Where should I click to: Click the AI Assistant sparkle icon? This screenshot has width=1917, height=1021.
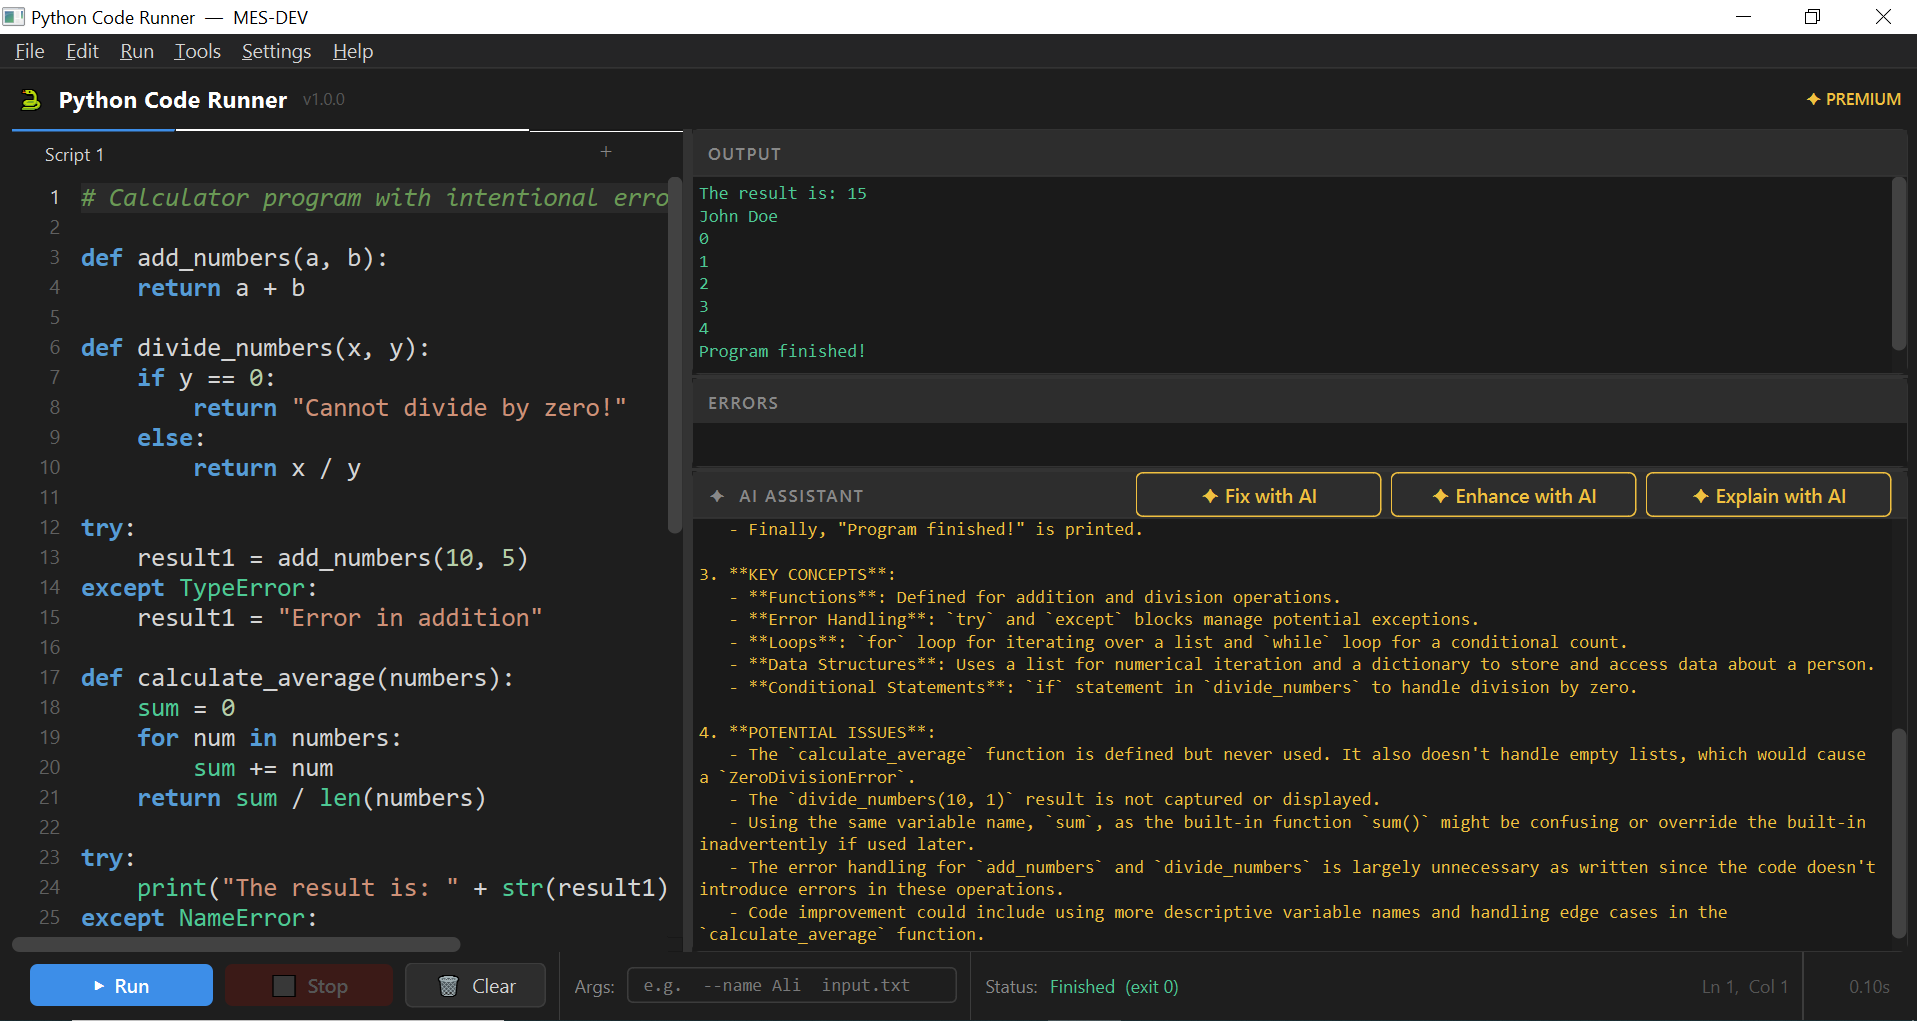717,496
